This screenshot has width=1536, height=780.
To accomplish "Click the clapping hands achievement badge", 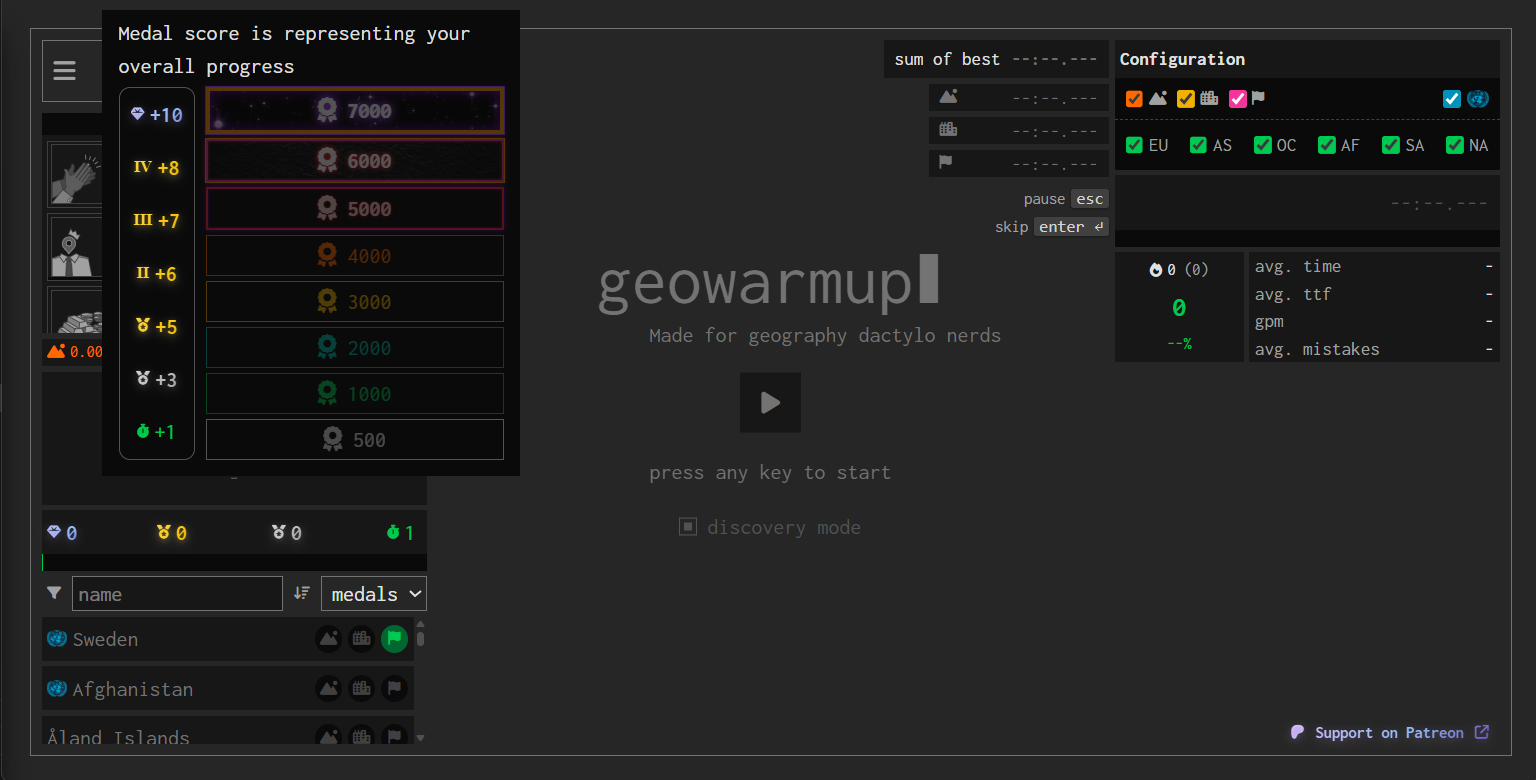I will point(76,174).
